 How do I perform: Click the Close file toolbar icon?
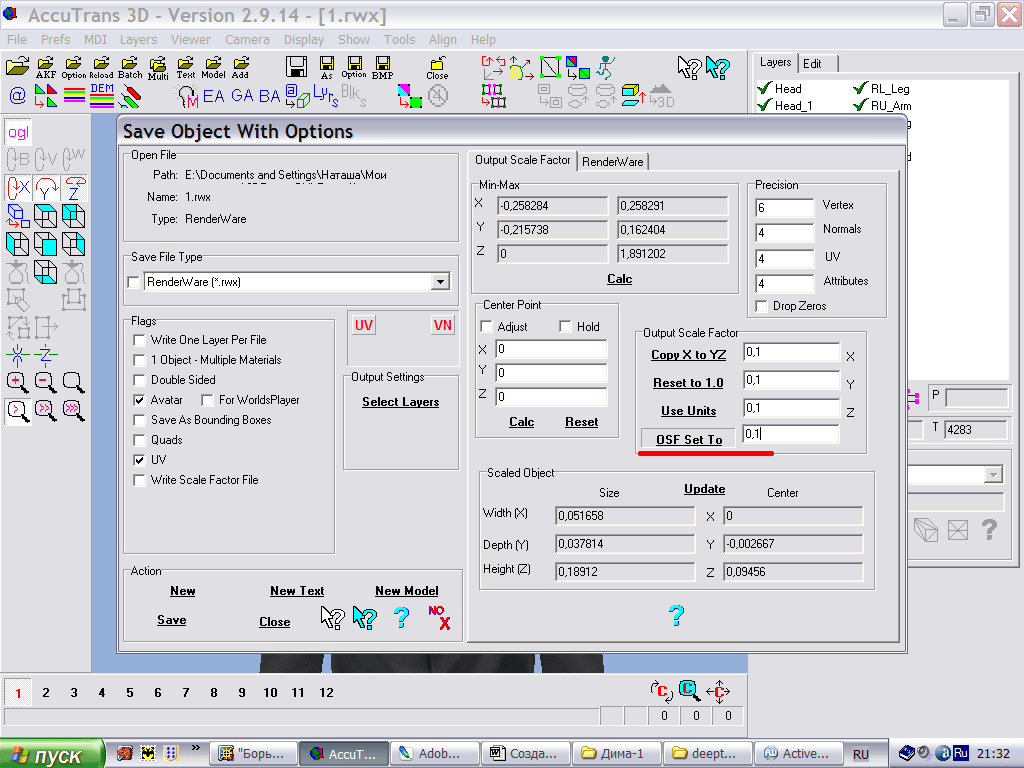(x=437, y=68)
